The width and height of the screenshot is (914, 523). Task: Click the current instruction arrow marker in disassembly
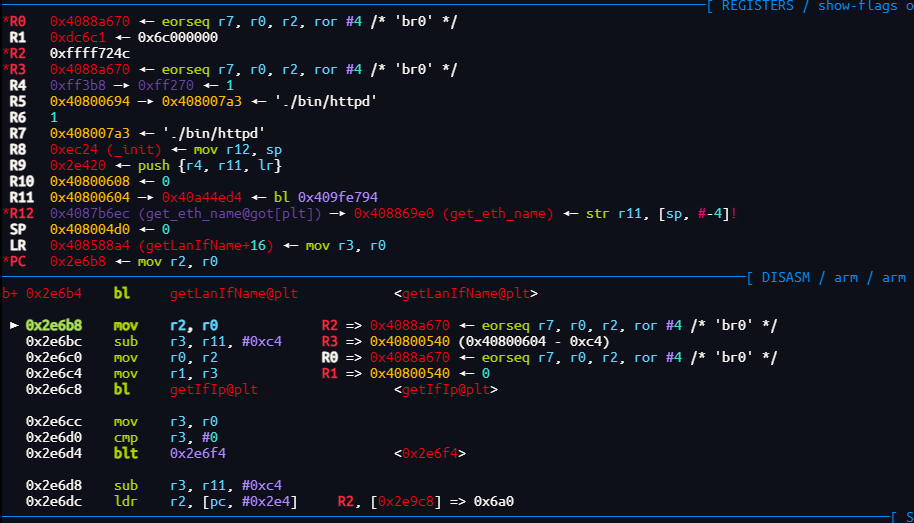pyautogui.click(x=14, y=325)
